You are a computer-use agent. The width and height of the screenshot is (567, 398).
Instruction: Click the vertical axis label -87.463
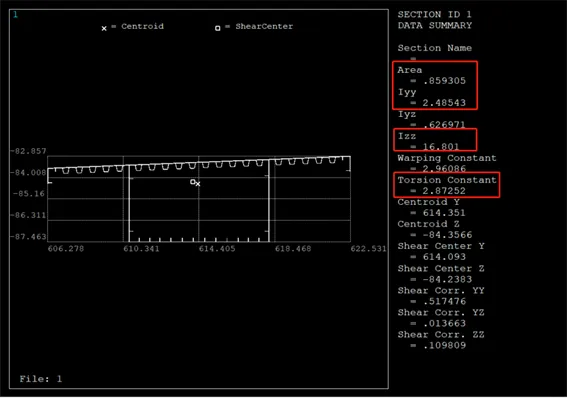pyautogui.click(x=28, y=237)
